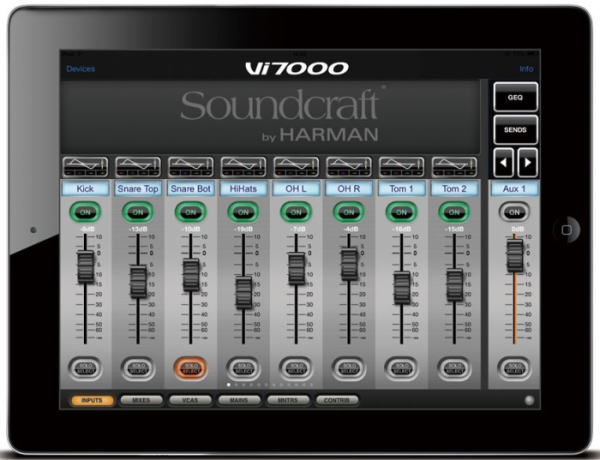
Task: Toggle HiHats channel ON button
Action: coord(243,212)
